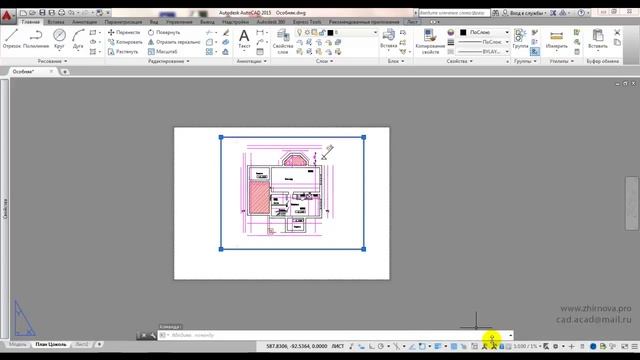Add a new drawing tab with plus
This screenshot has width=640, height=360.
pyautogui.click(x=65, y=72)
